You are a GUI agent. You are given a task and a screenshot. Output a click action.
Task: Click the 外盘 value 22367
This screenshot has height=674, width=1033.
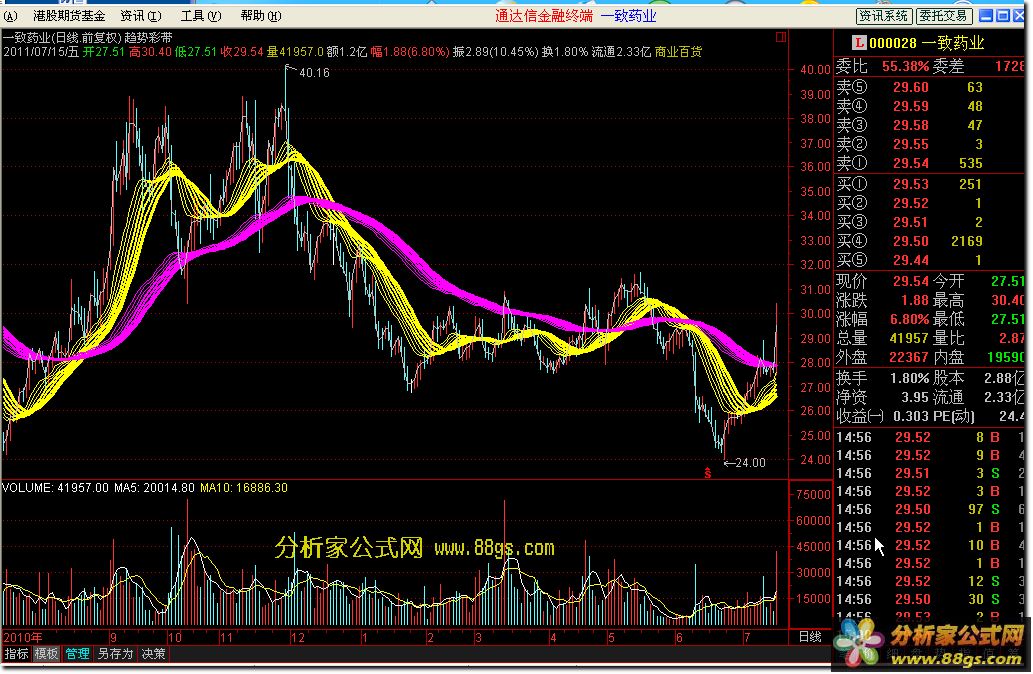(x=908, y=358)
